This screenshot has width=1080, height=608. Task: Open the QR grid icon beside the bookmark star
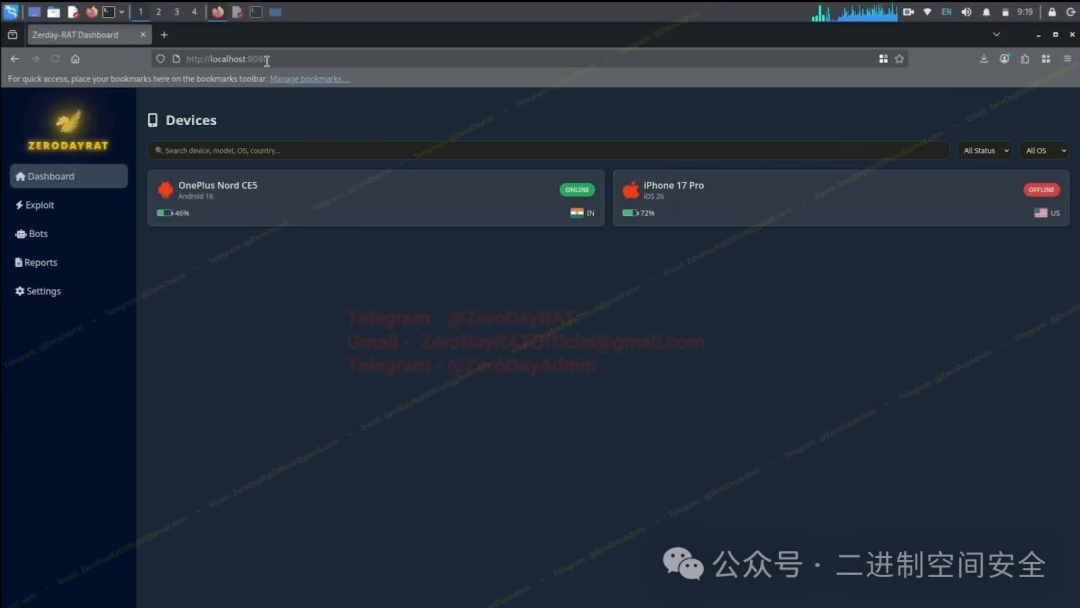(883, 59)
